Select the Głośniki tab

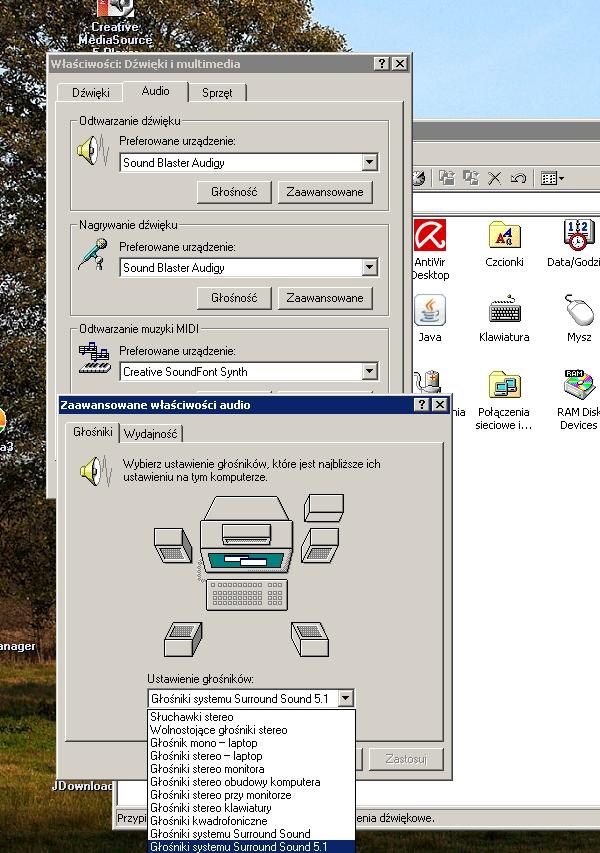tap(92, 432)
